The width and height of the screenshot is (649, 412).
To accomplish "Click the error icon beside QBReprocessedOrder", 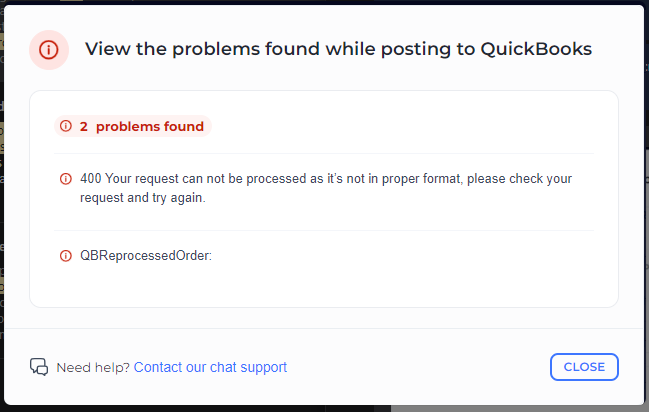I will [66, 256].
